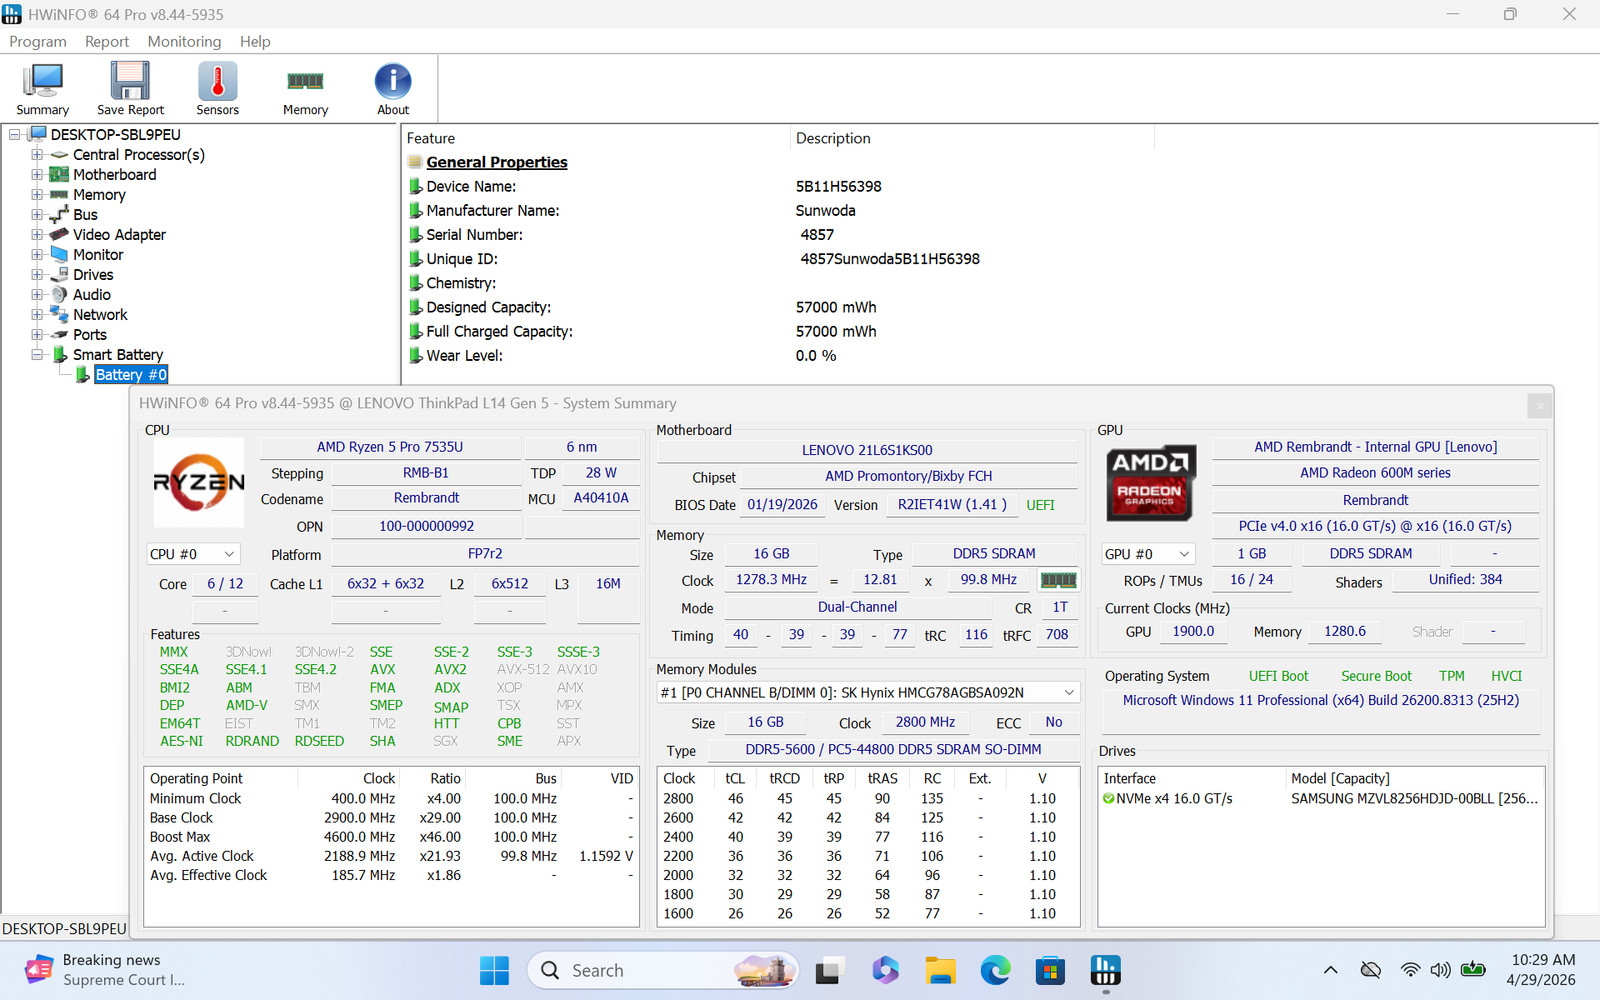The image size is (1600, 1000).
Task: Click the Audio speaker icon in the tree
Action: tap(60, 295)
